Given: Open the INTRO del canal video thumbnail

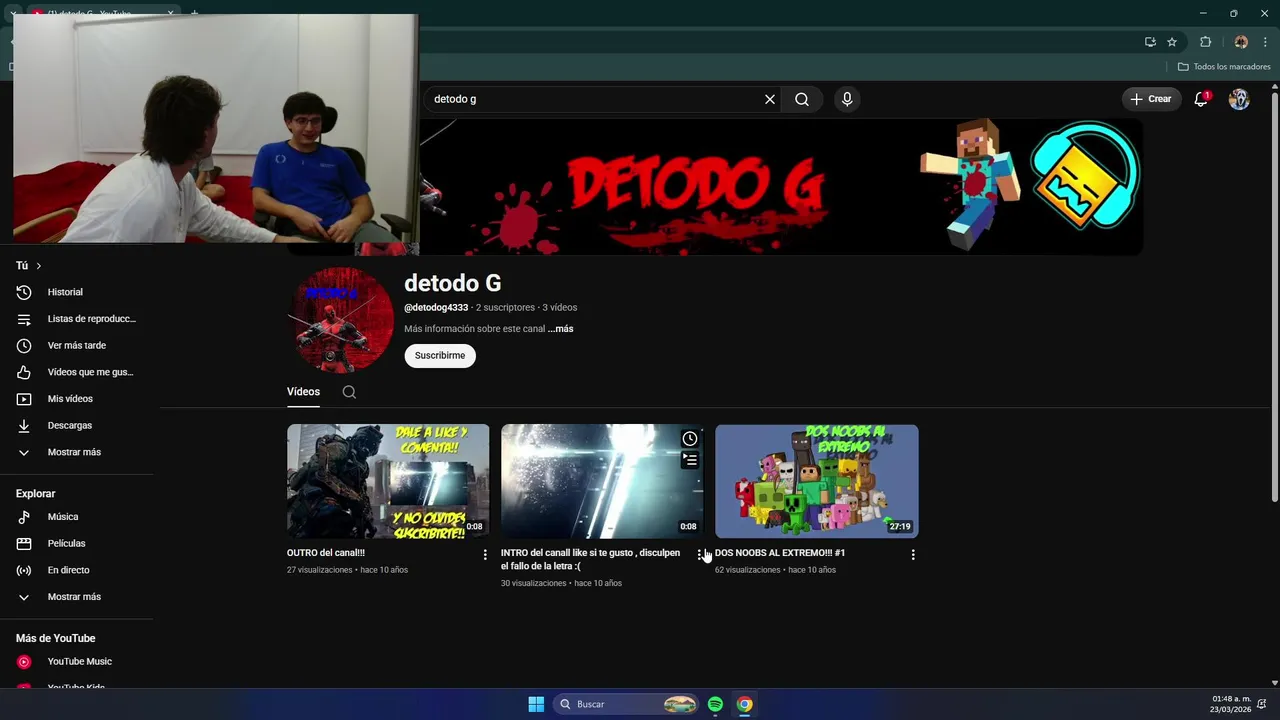Looking at the screenshot, I should 602,481.
